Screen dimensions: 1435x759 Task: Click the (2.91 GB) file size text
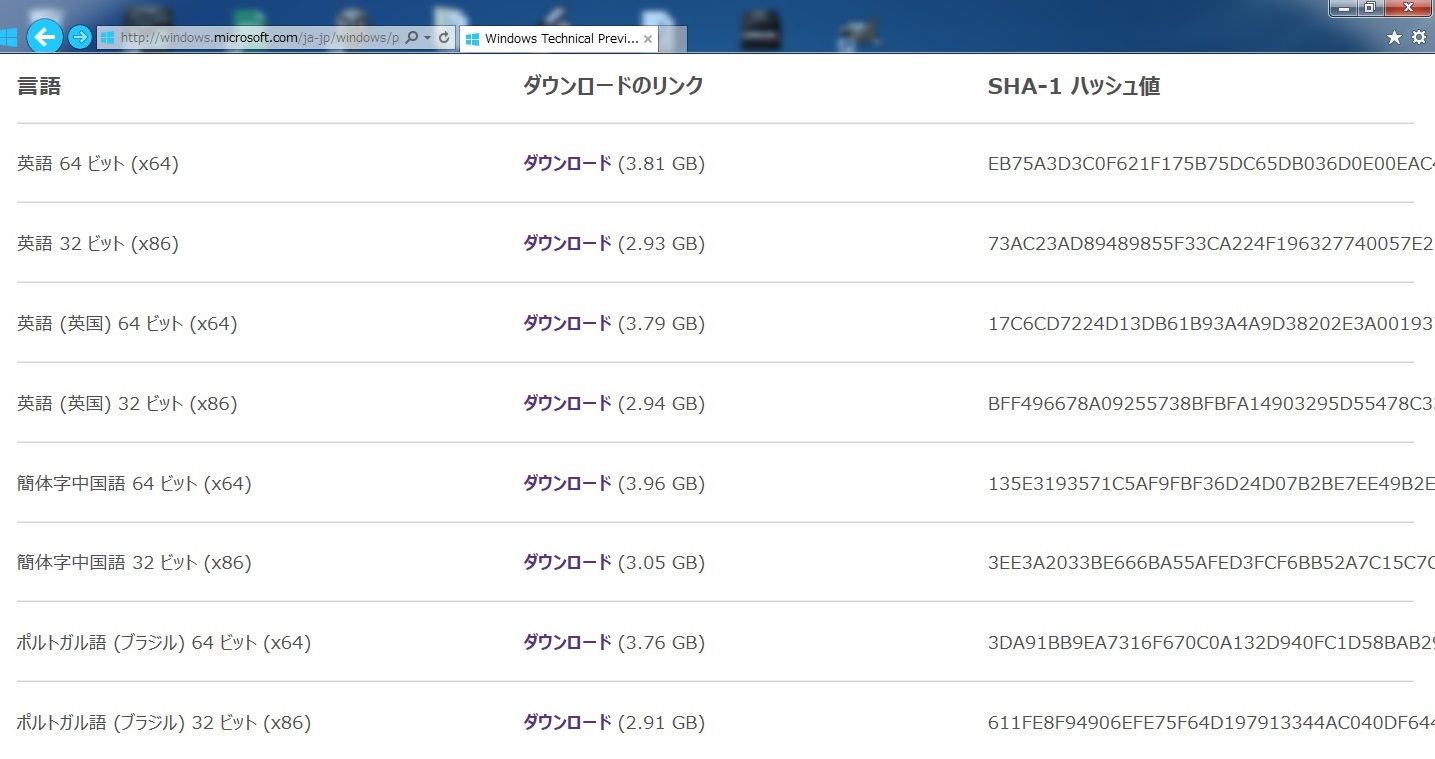coord(661,722)
